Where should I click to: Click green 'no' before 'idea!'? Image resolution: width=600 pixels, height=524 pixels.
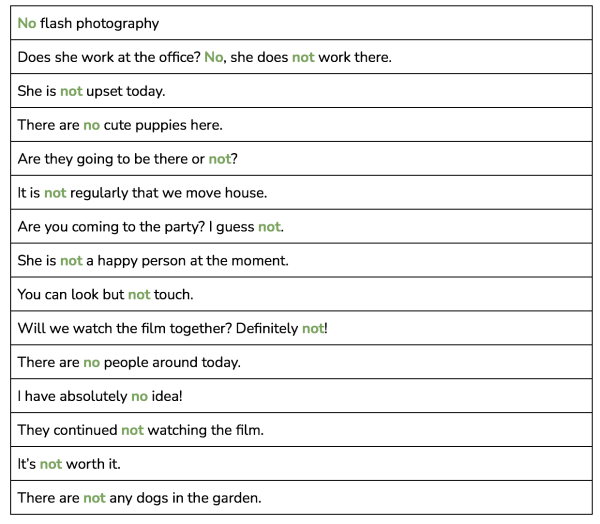pyautogui.click(x=139, y=396)
